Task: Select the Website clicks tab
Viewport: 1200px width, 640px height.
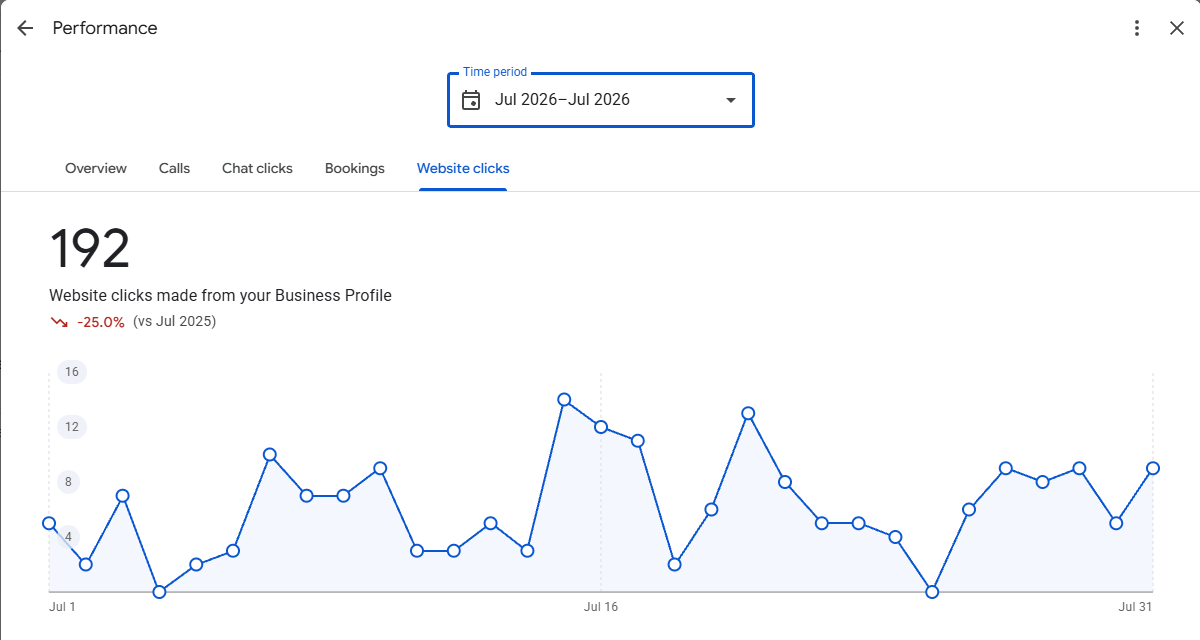Action: pyautogui.click(x=463, y=168)
